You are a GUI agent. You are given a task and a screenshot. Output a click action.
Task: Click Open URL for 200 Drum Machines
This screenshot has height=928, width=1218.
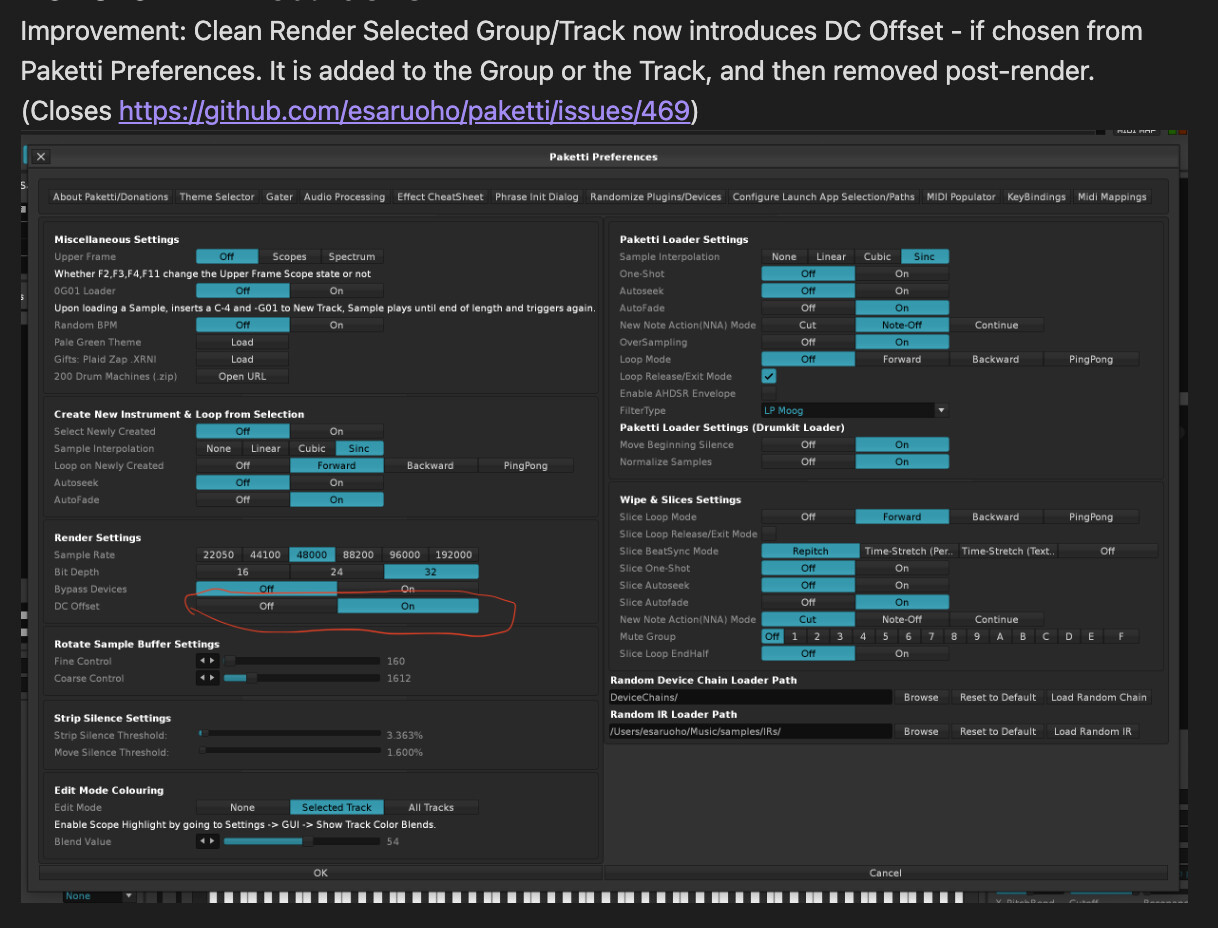tap(243, 376)
